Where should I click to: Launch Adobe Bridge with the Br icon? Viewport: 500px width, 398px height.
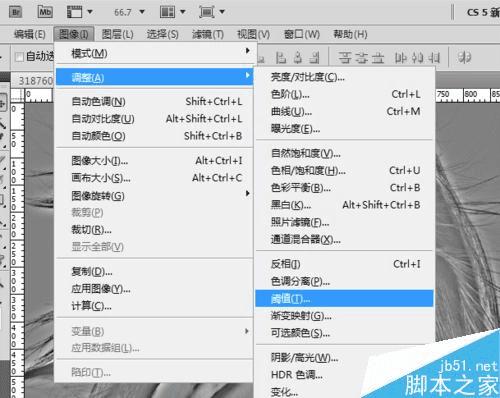pyautogui.click(x=16, y=12)
